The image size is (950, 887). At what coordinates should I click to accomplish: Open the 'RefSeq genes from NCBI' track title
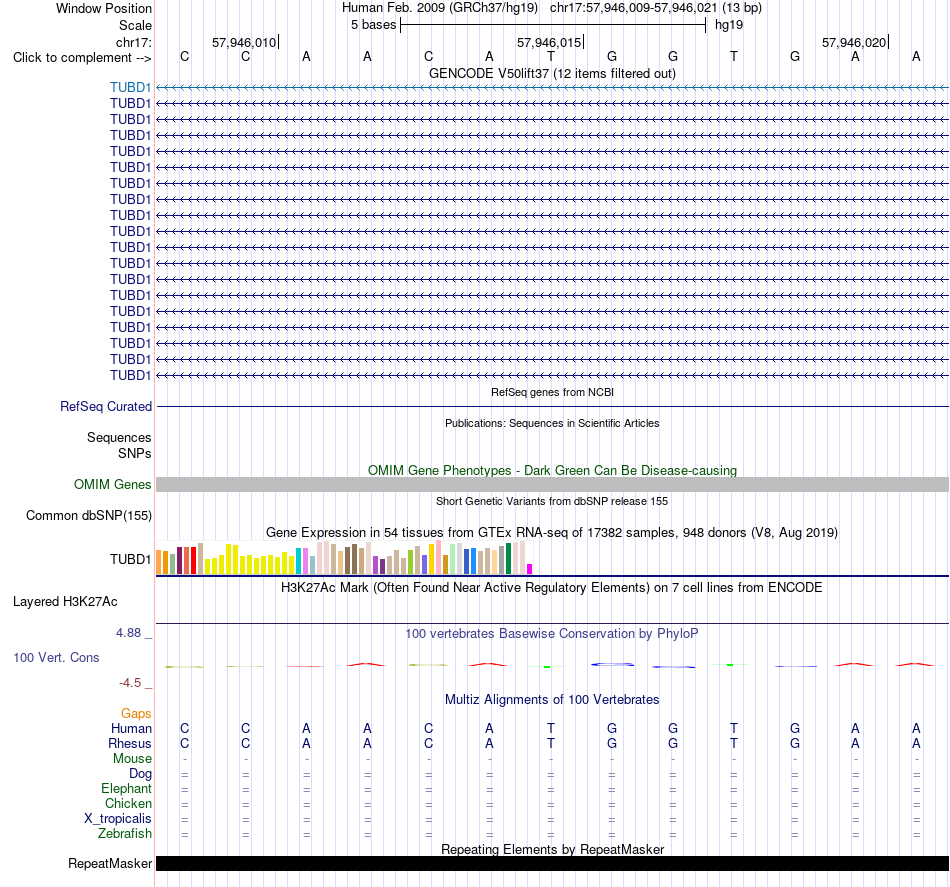(x=552, y=392)
